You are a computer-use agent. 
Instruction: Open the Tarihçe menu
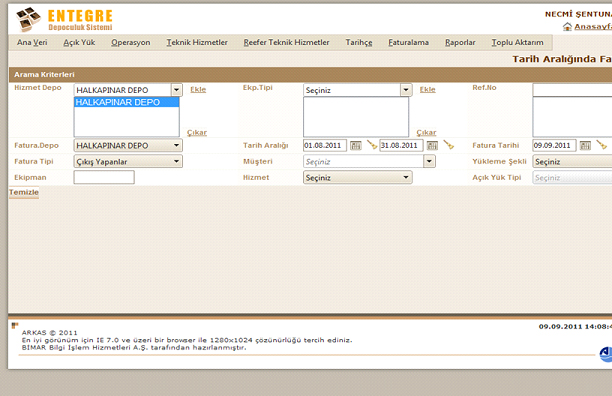point(359,43)
